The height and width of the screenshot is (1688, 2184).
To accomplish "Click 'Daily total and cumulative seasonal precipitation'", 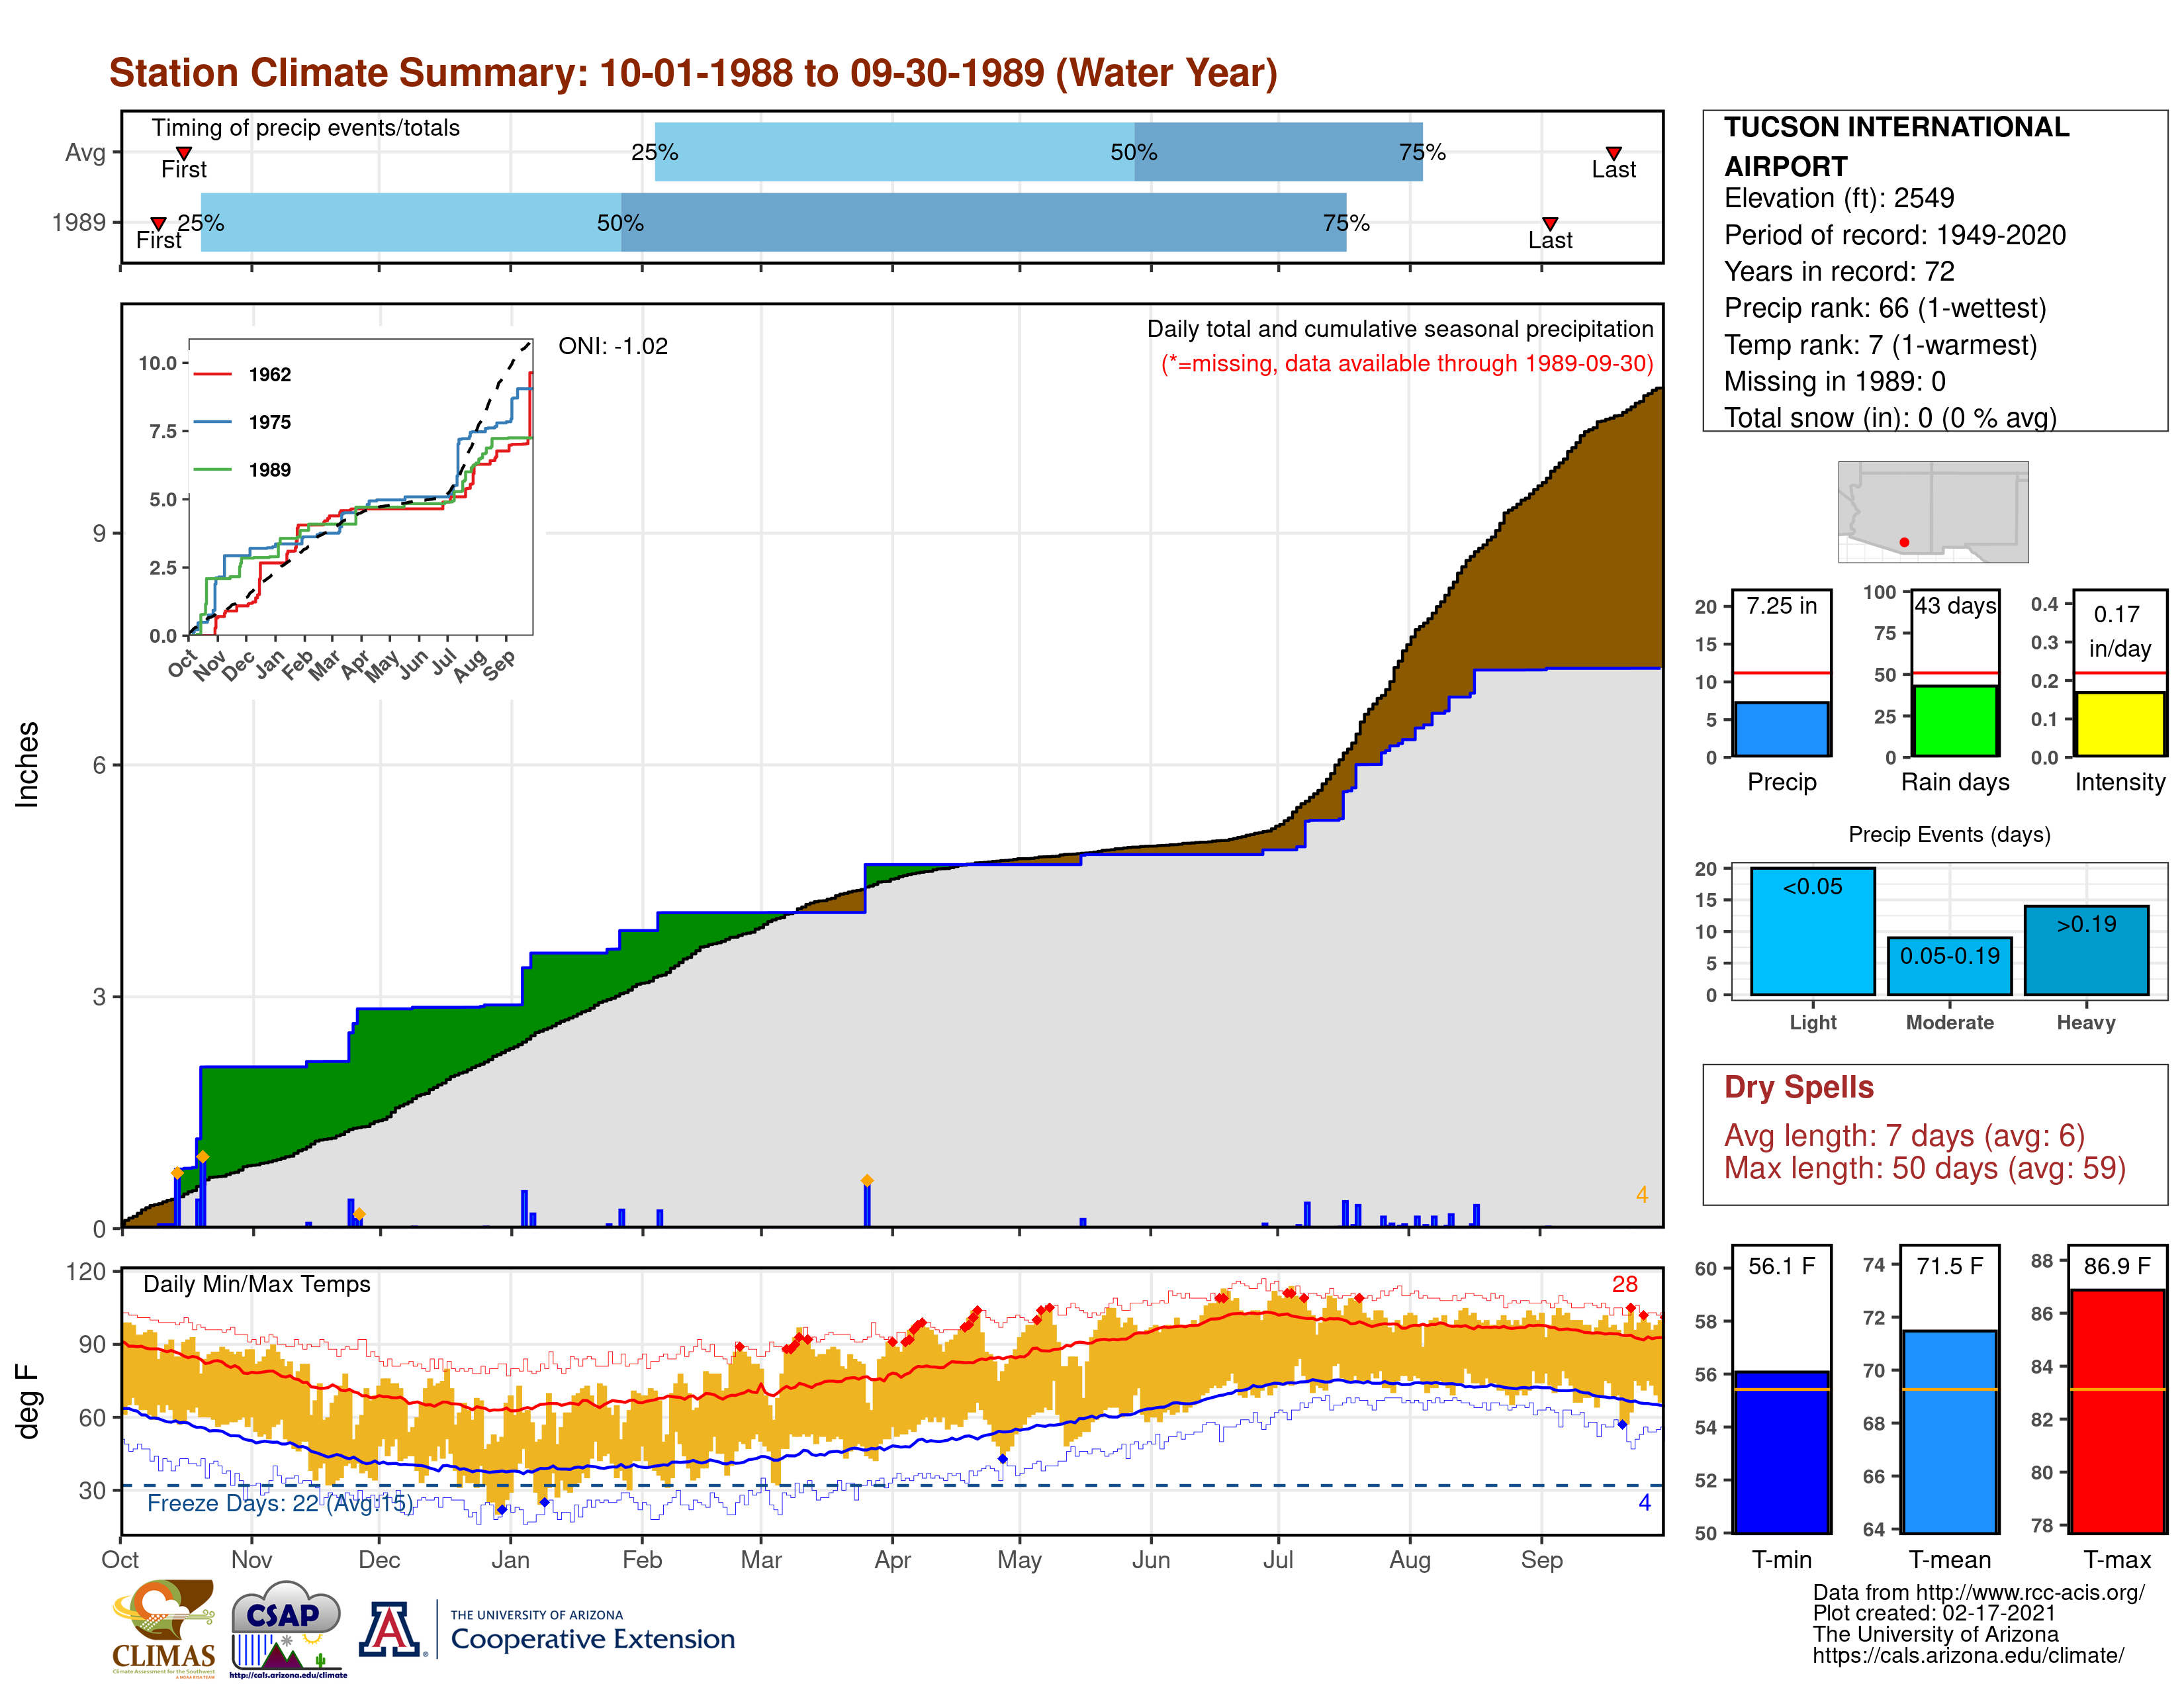I will tap(1399, 329).
